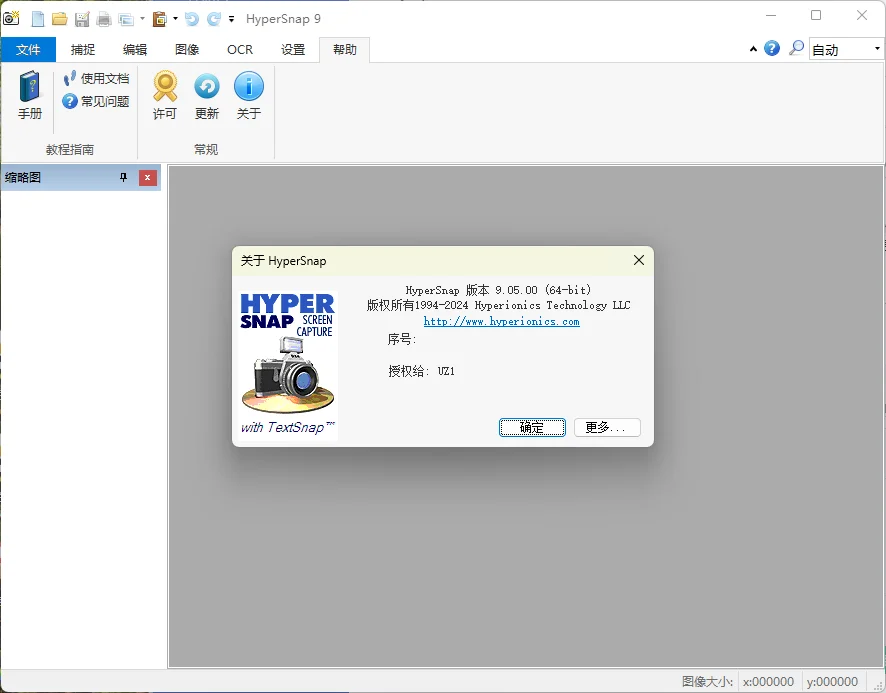
Task: Click the Print icon in quick access toolbar
Action: tap(105, 18)
